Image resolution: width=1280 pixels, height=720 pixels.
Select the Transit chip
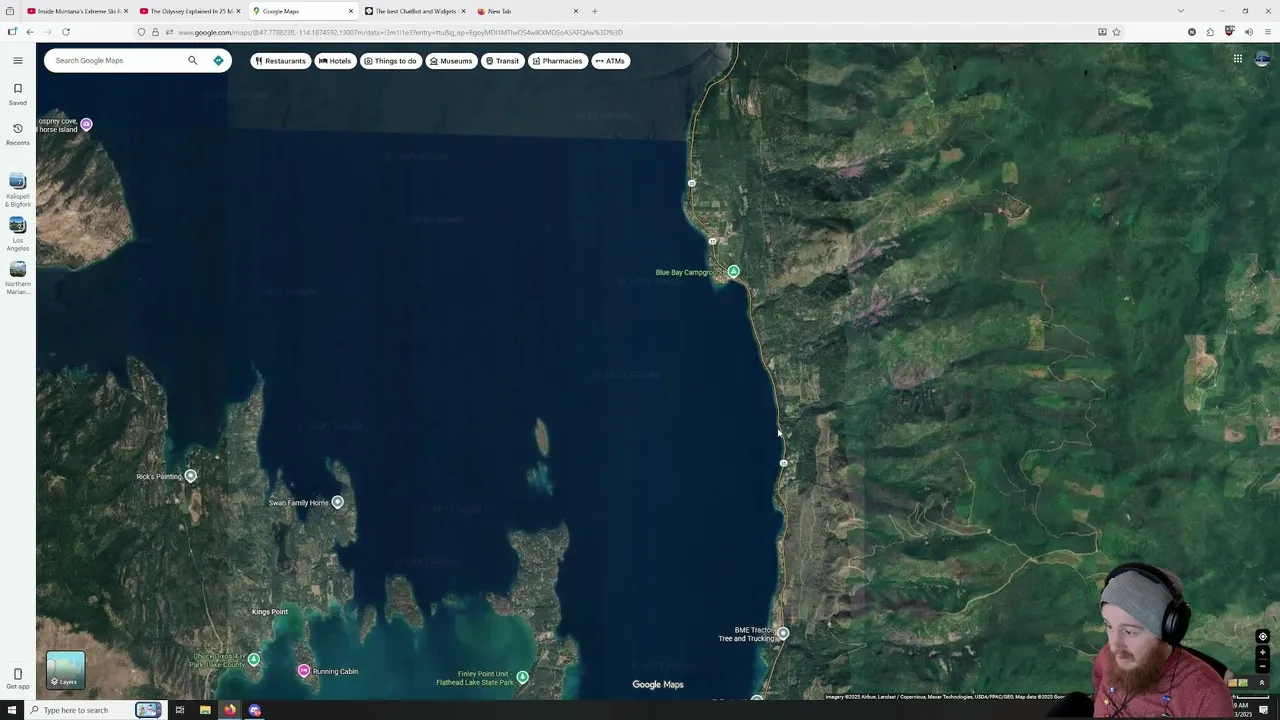pyautogui.click(x=502, y=61)
